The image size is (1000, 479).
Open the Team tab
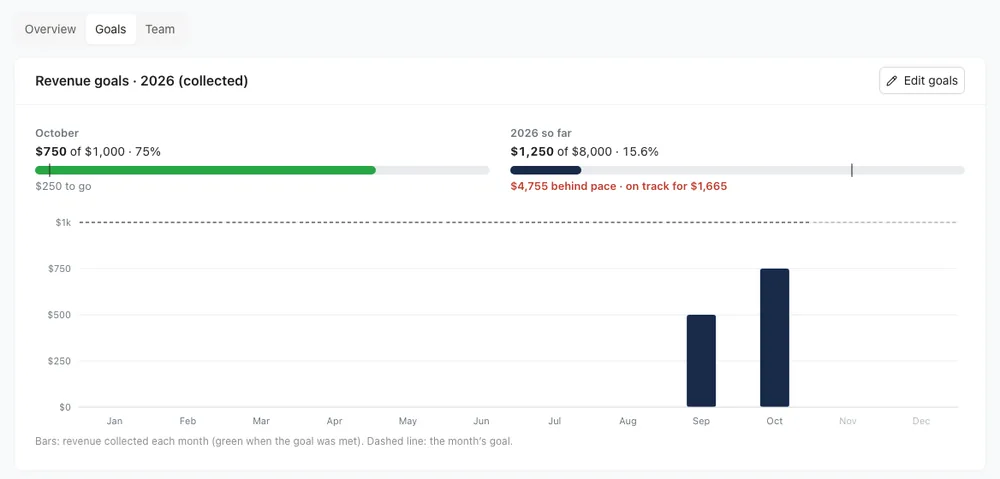pos(160,29)
